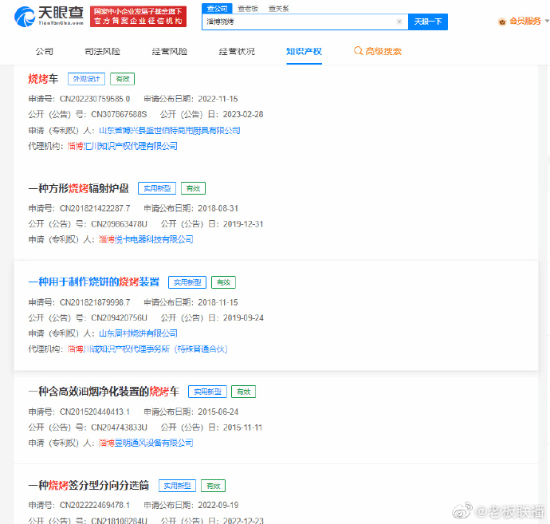Open applicant 山东省博兴县盛世佰特商用厨具有限公司
The image size is (550, 524).
(169, 130)
